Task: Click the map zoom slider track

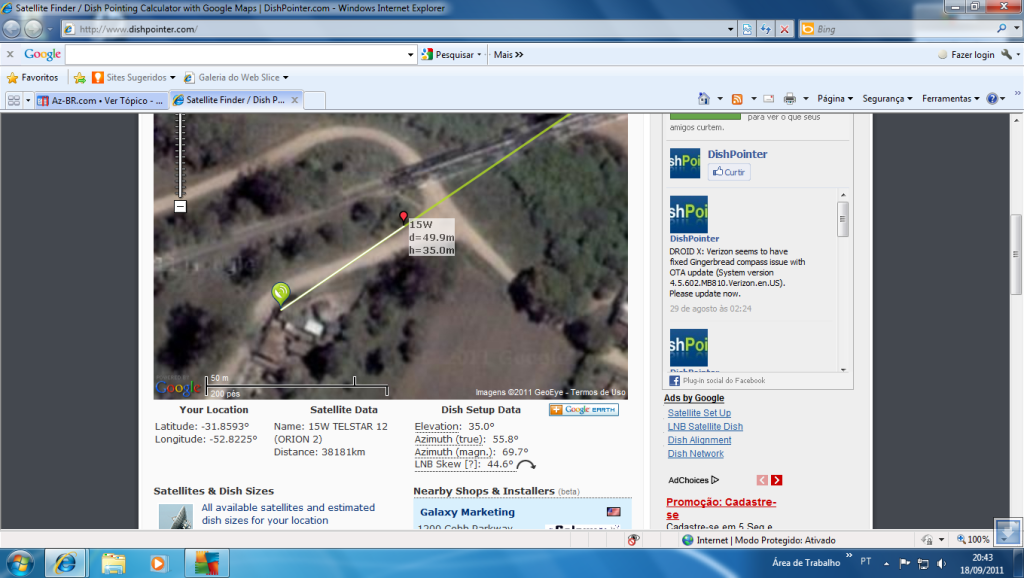Action: tap(180, 155)
